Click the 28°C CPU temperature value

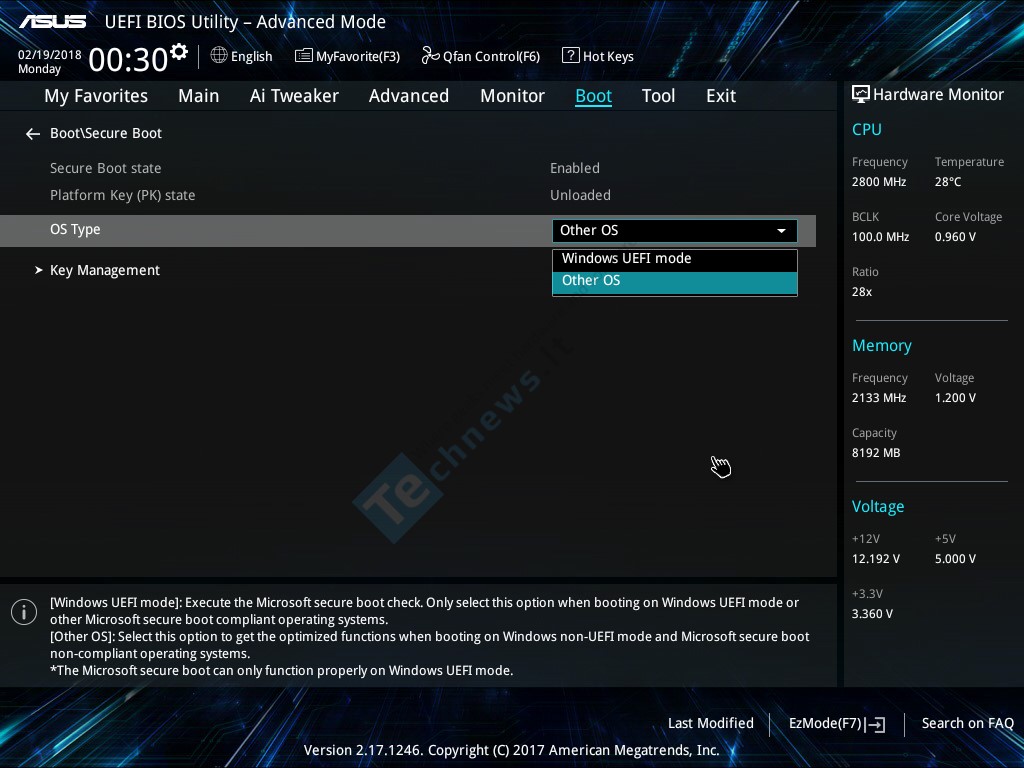[948, 182]
